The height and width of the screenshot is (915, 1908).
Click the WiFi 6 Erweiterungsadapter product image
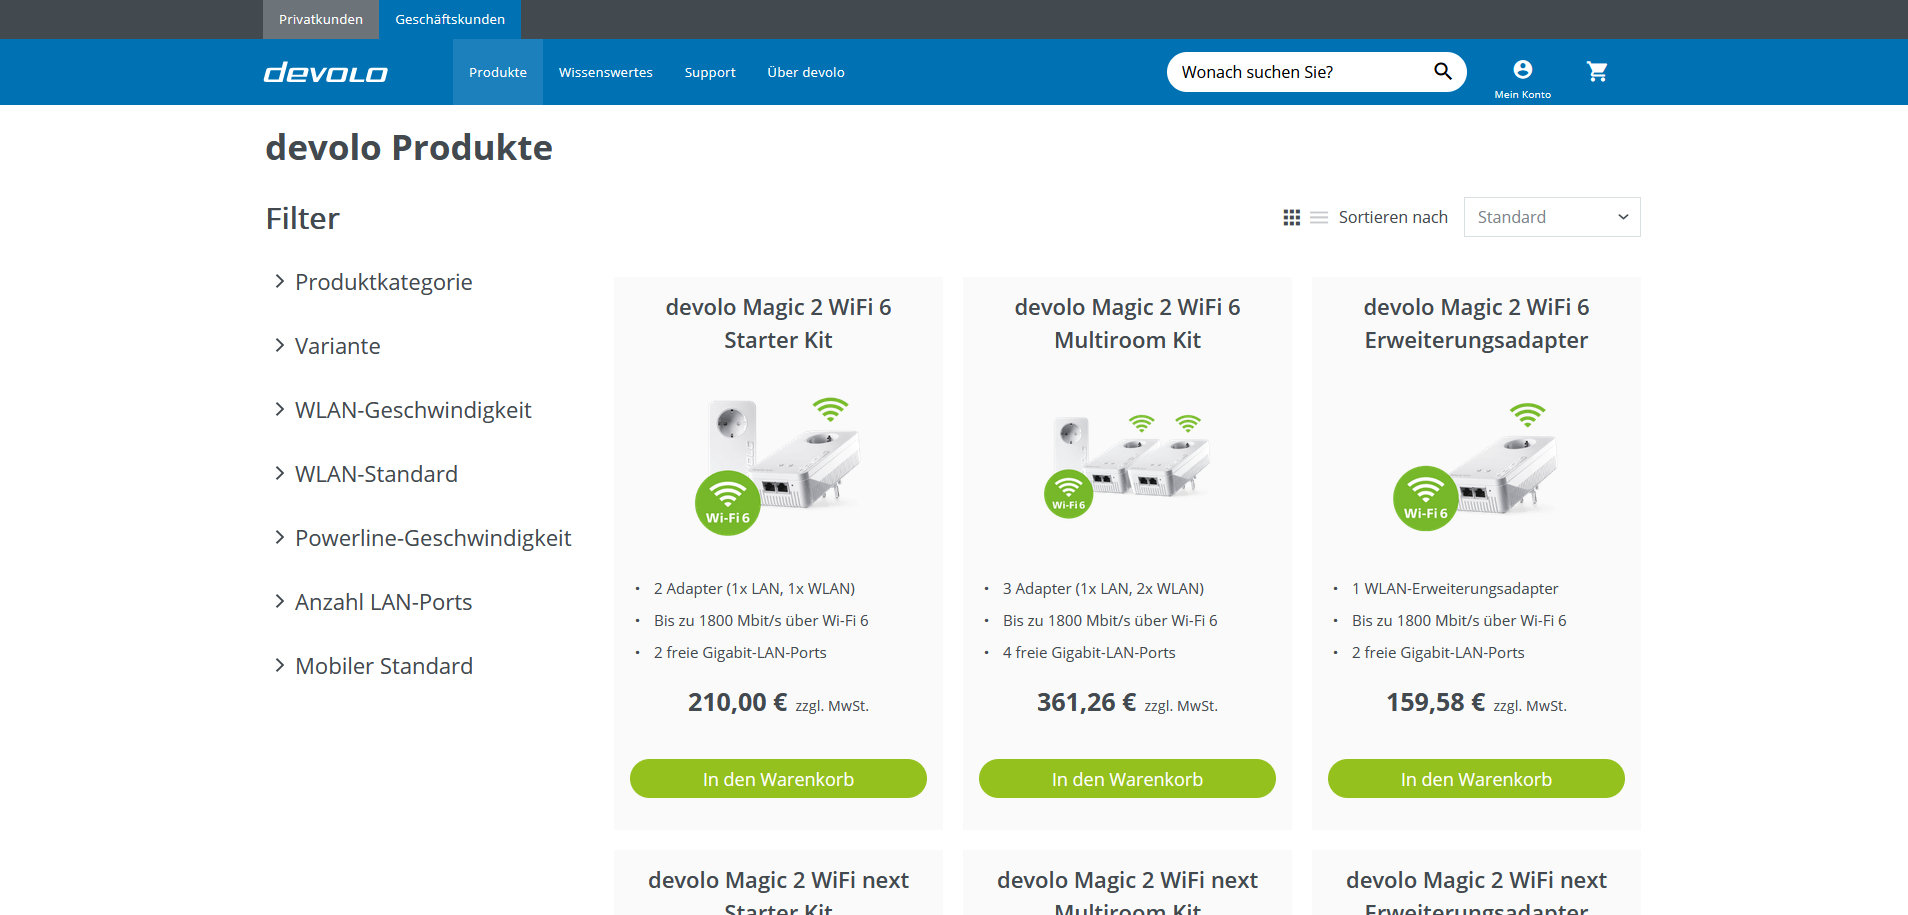pos(1476,465)
